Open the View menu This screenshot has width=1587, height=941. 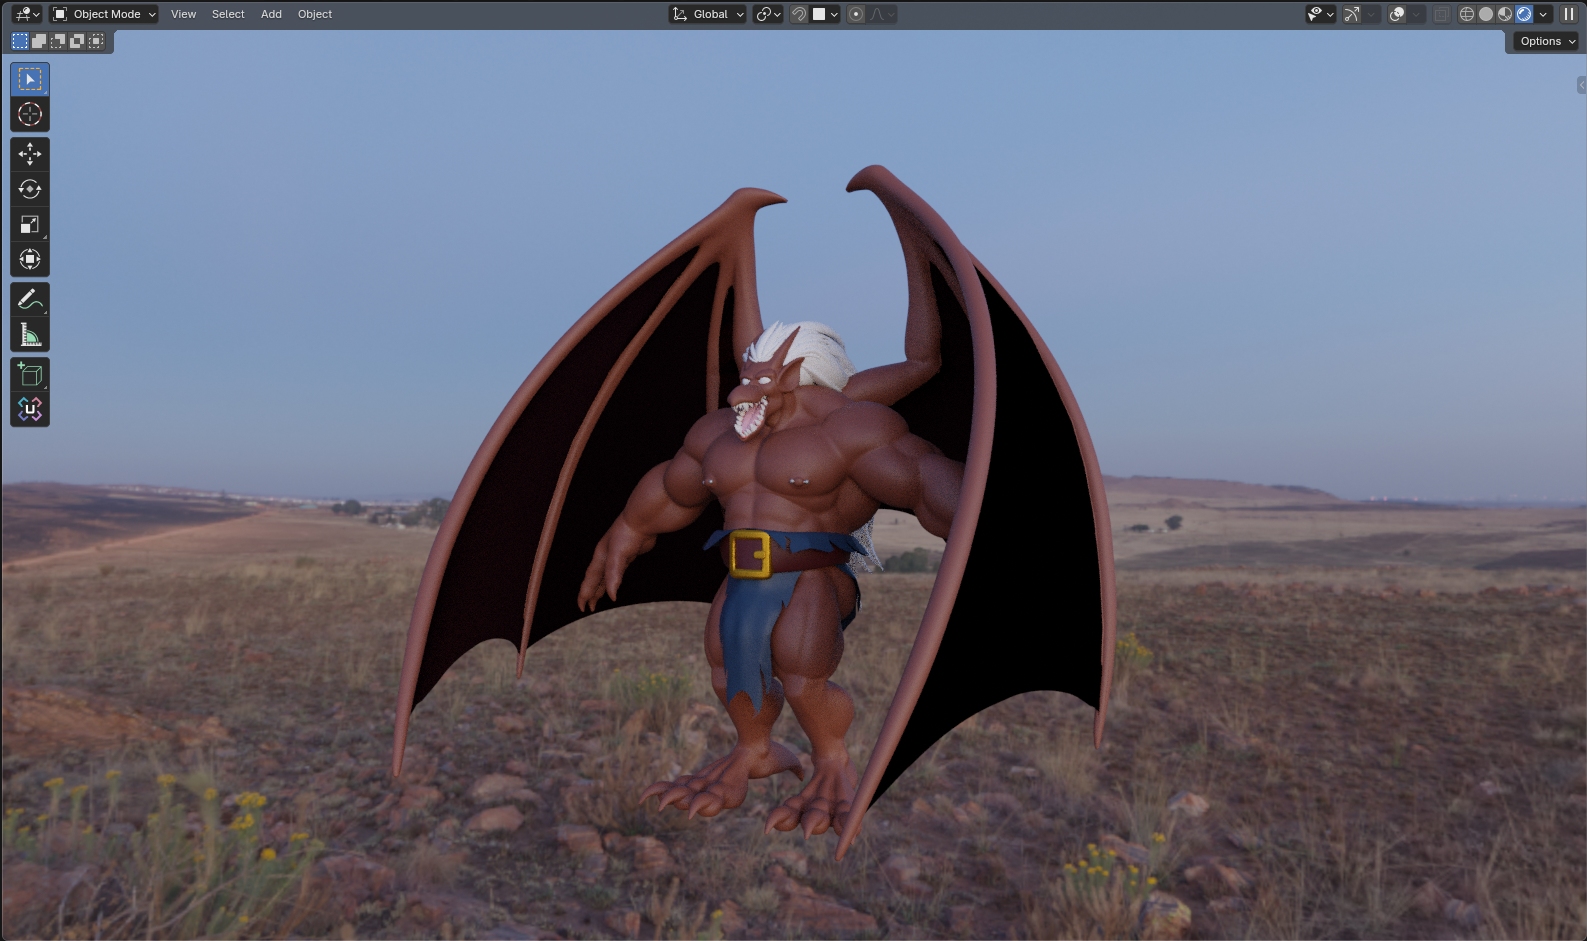[183, 14]
